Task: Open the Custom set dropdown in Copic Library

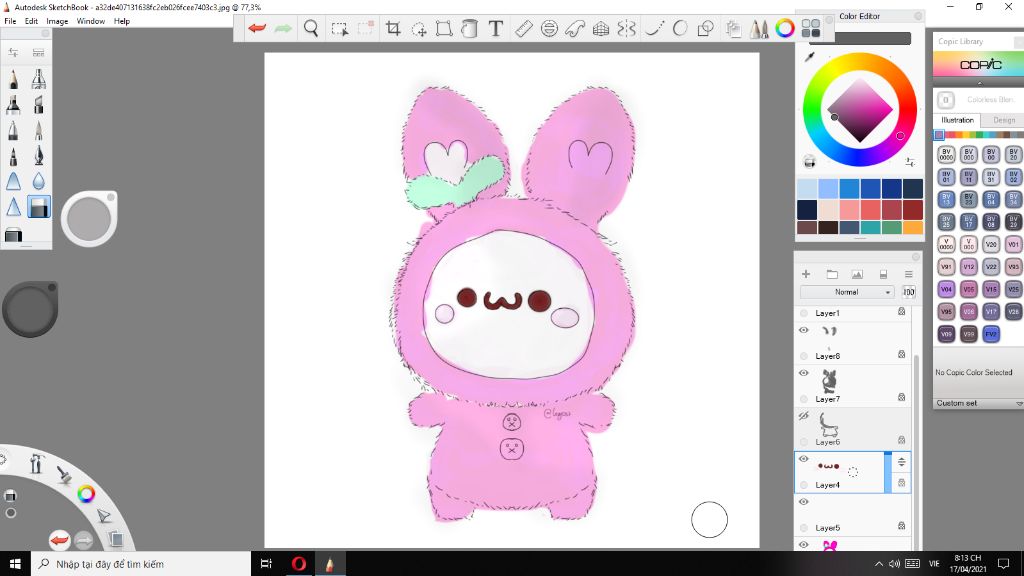Action: [979, 404]
